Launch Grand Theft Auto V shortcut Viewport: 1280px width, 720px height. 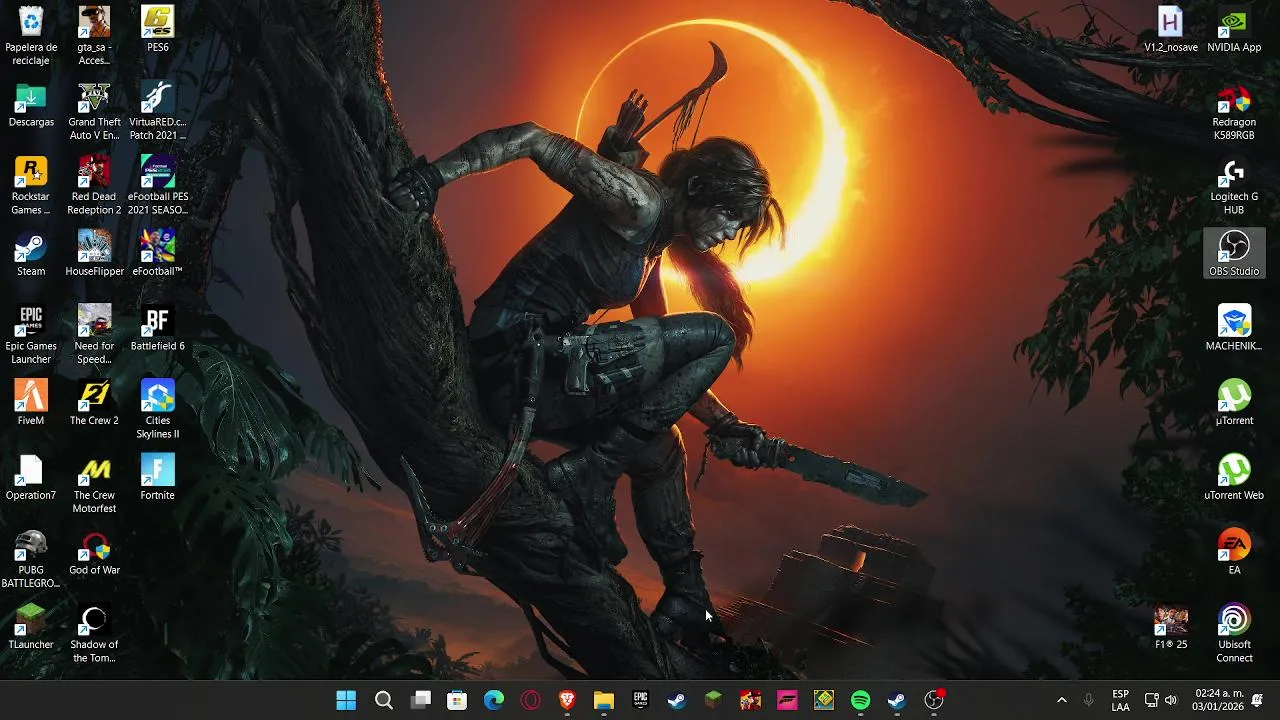94,110
